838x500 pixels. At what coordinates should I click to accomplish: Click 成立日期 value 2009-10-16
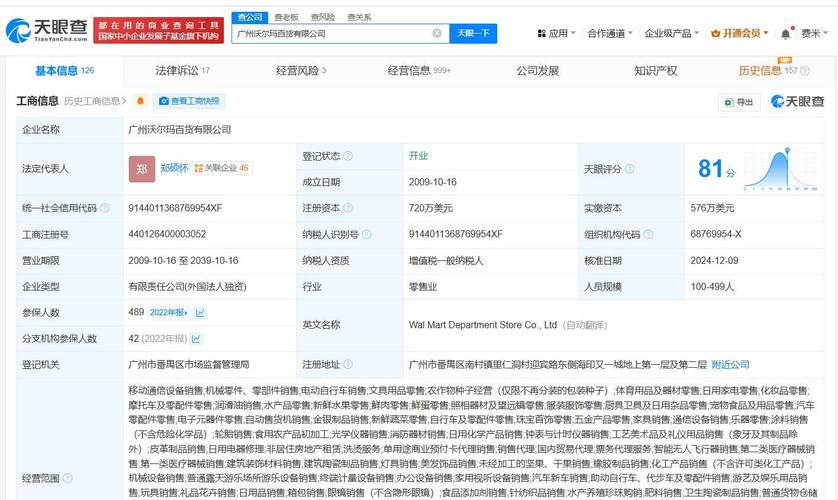coord(432,182)
